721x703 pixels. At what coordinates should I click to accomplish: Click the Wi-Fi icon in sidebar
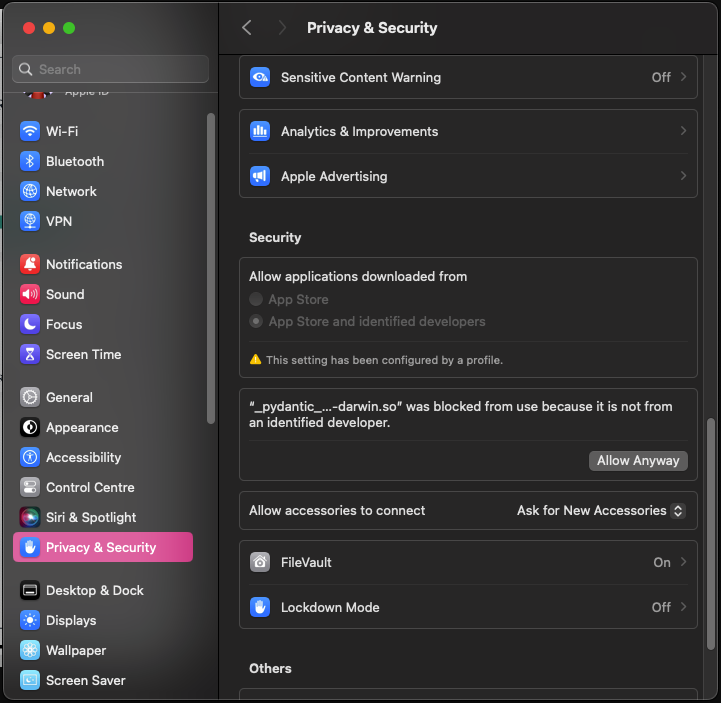click(x=30, y=131)
